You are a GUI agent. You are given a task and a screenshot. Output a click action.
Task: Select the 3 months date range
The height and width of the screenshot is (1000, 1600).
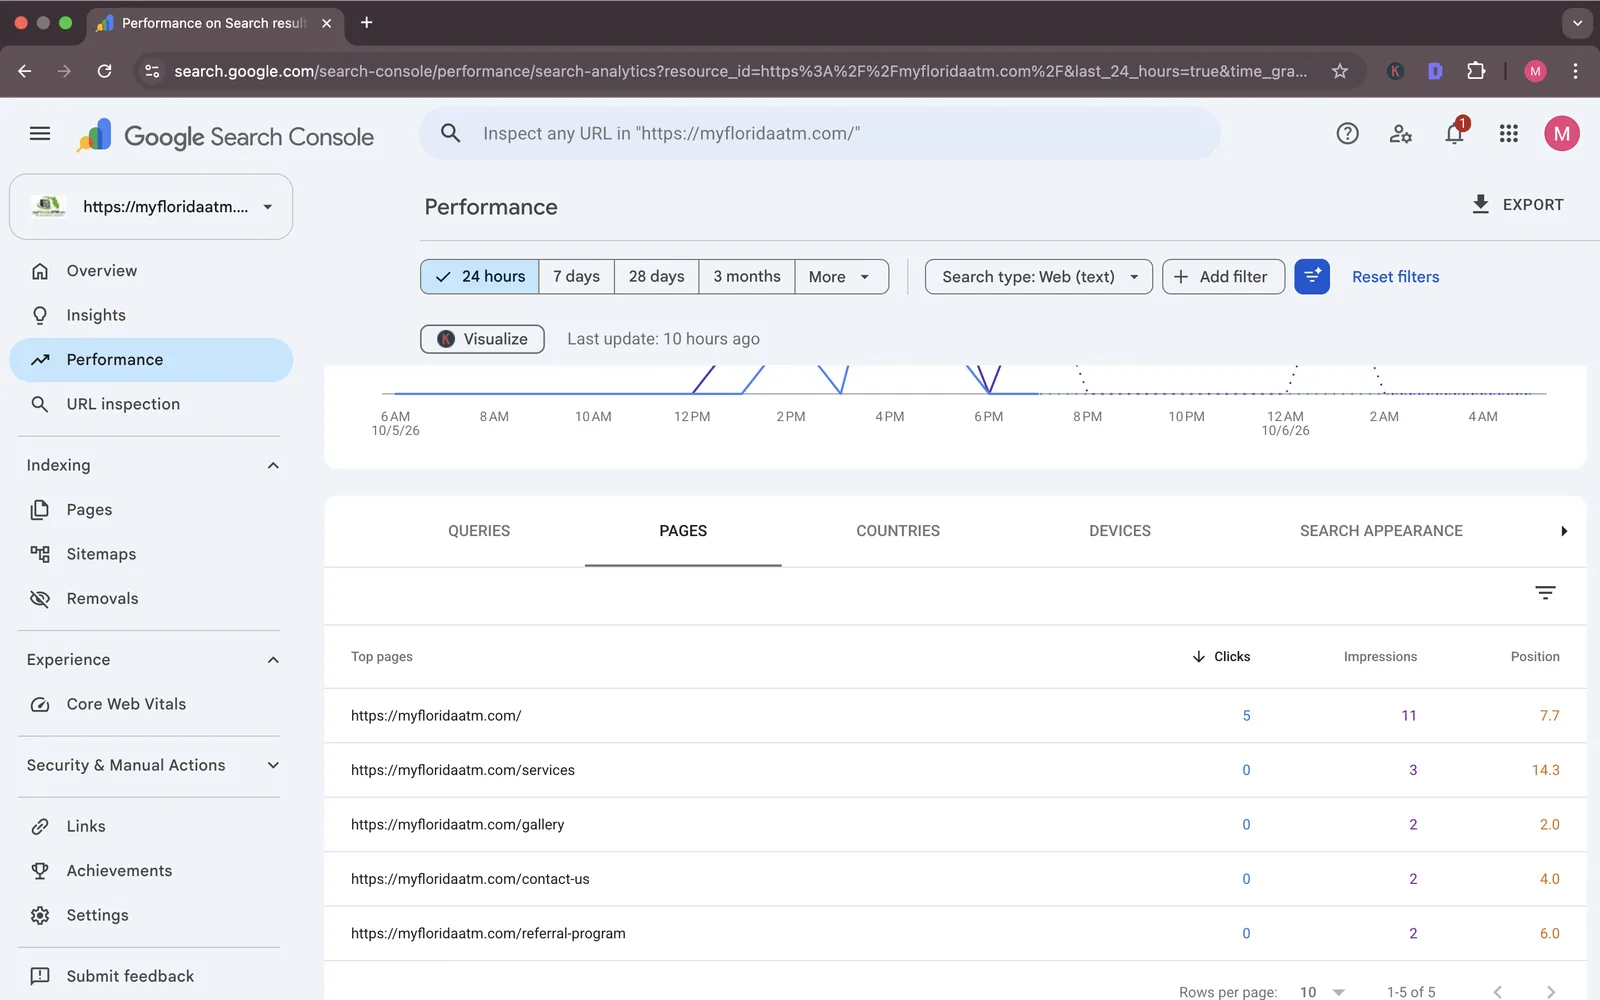tap(747, 277)
